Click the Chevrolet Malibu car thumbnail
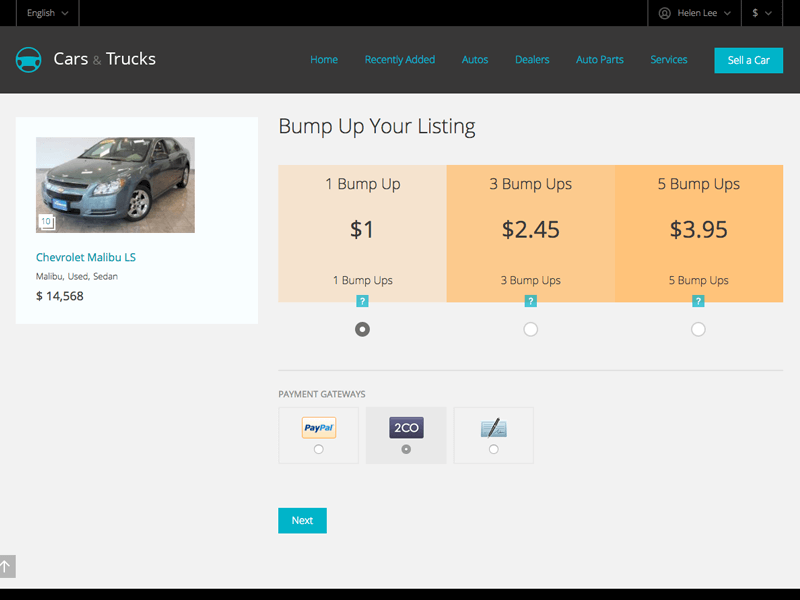The width and height of the screenshot is (800, 600). pos(115,185)
